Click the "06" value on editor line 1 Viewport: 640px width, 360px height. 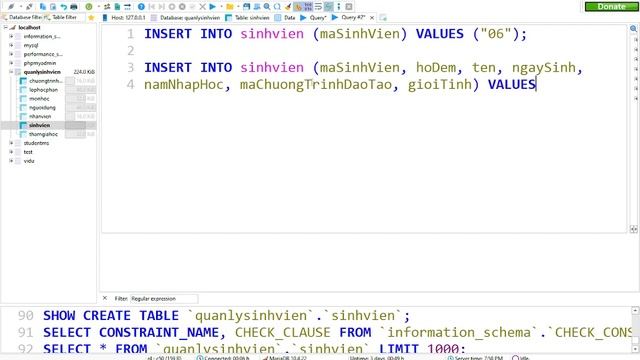click(x=496, y=34)
